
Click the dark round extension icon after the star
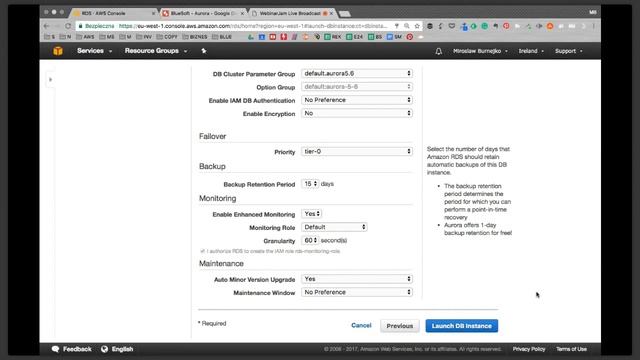(x=430, y=26)
